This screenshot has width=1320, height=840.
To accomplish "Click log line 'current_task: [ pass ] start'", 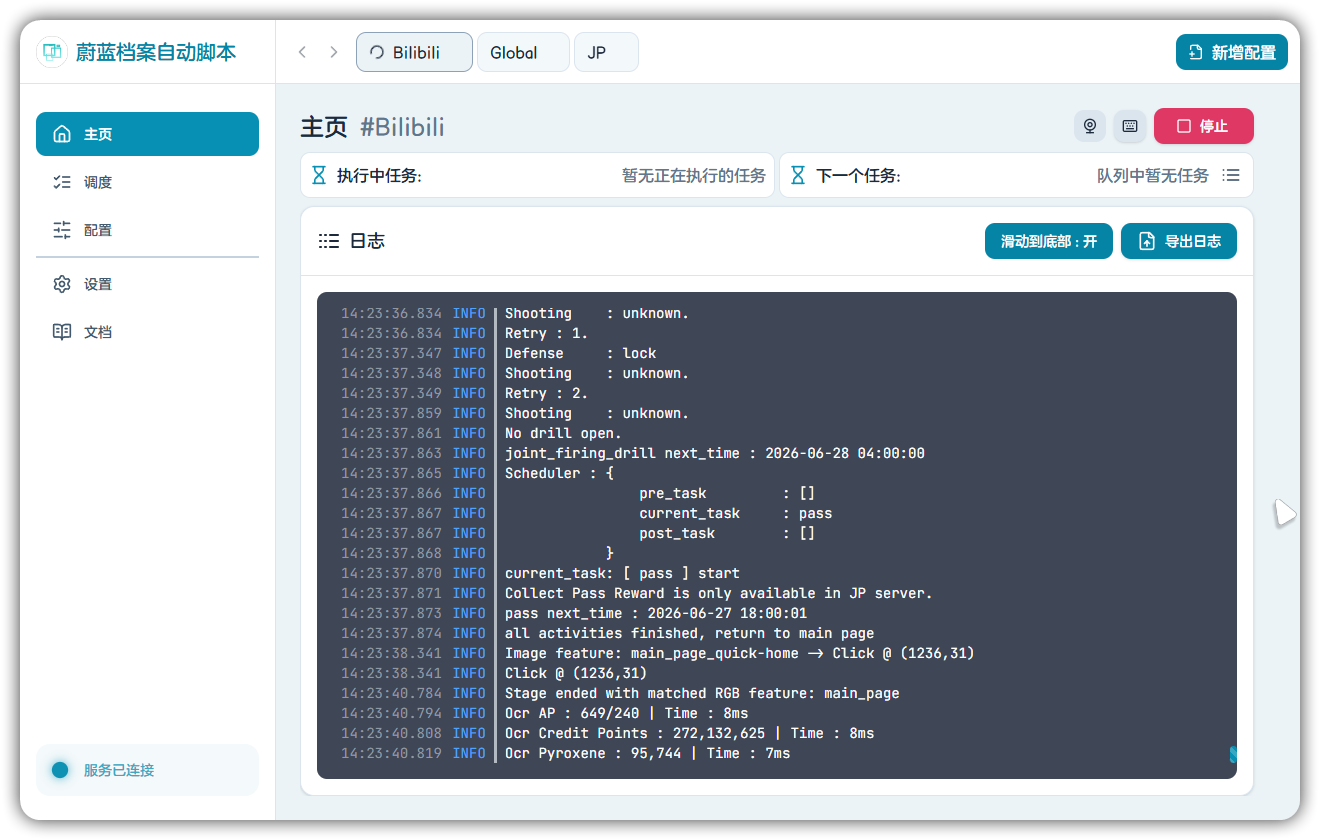I will 622,573.
